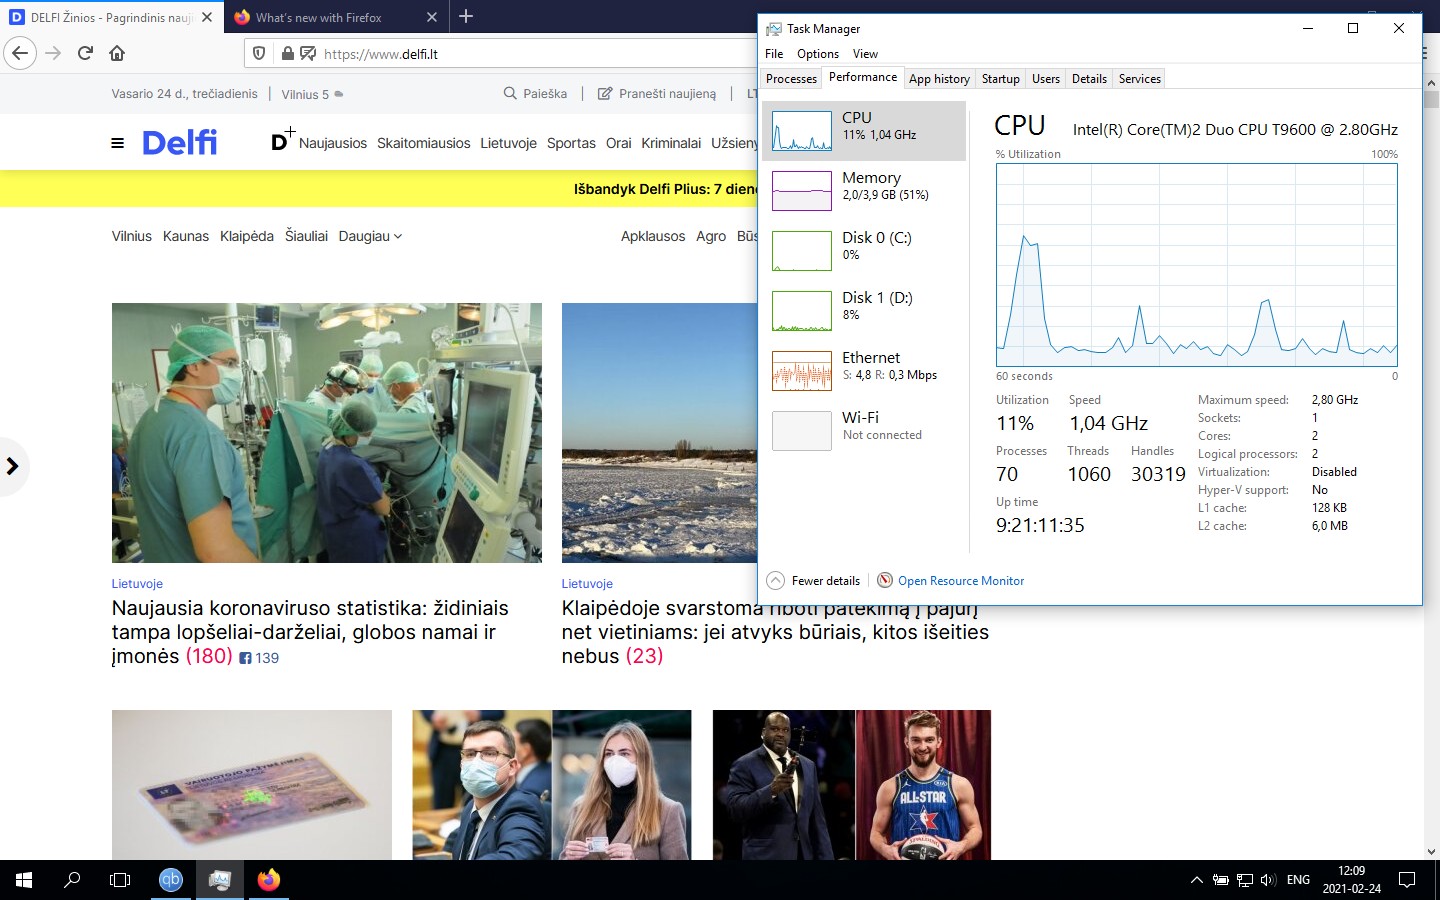
Task: Click Firefox icon in taskbar
Action: 269,880
